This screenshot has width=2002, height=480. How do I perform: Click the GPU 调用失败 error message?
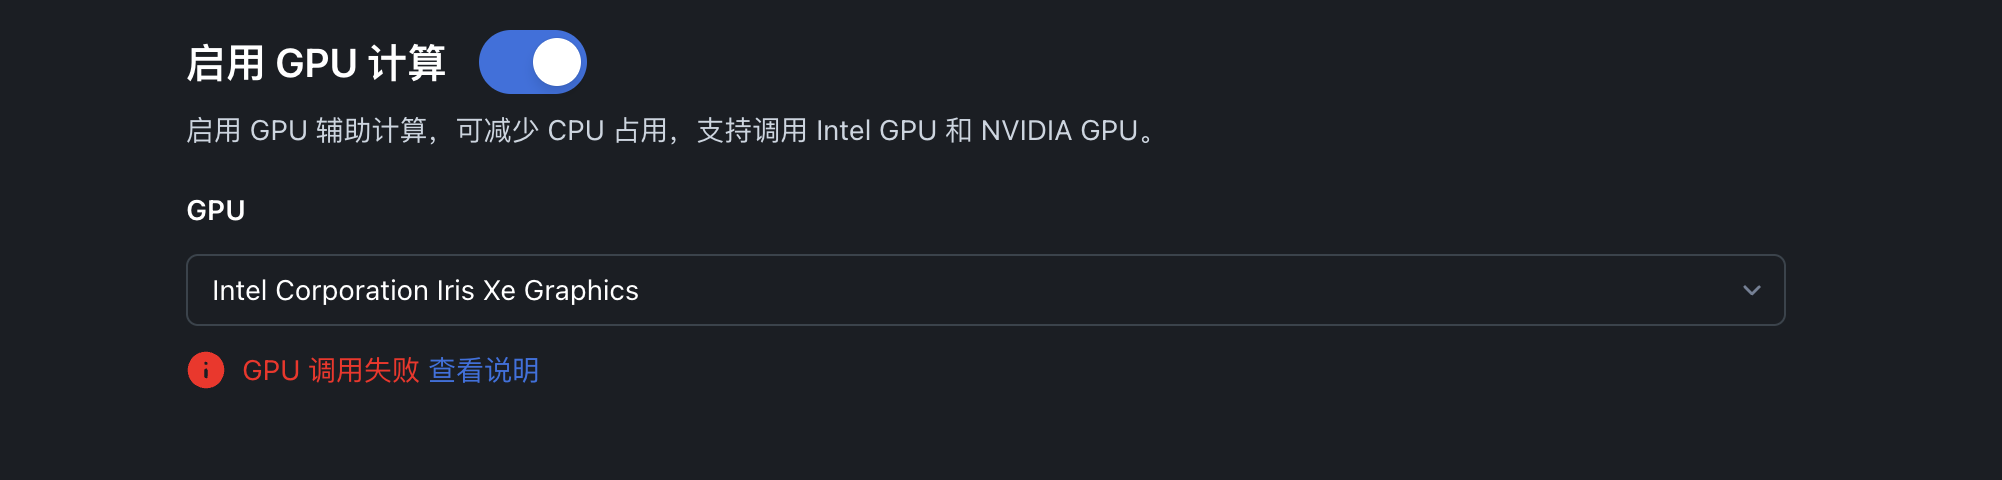331,370
